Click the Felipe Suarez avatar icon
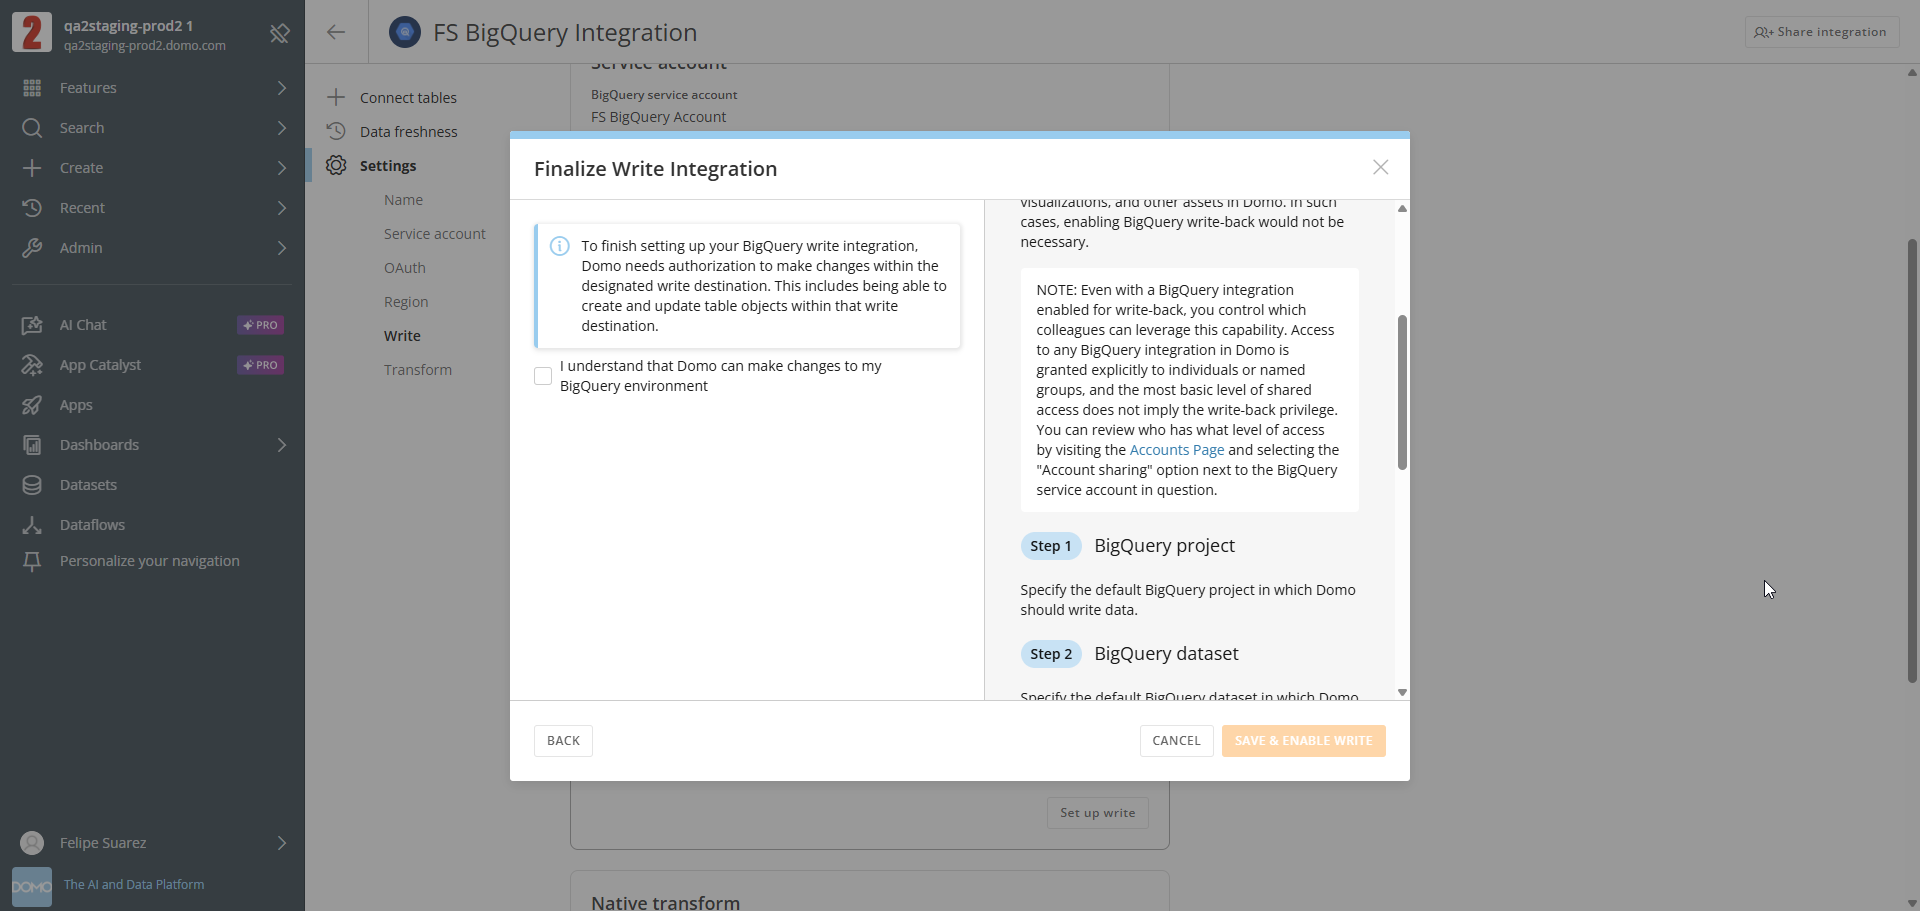The height and width of the screenshot is (911, 1920). point(32,843)
